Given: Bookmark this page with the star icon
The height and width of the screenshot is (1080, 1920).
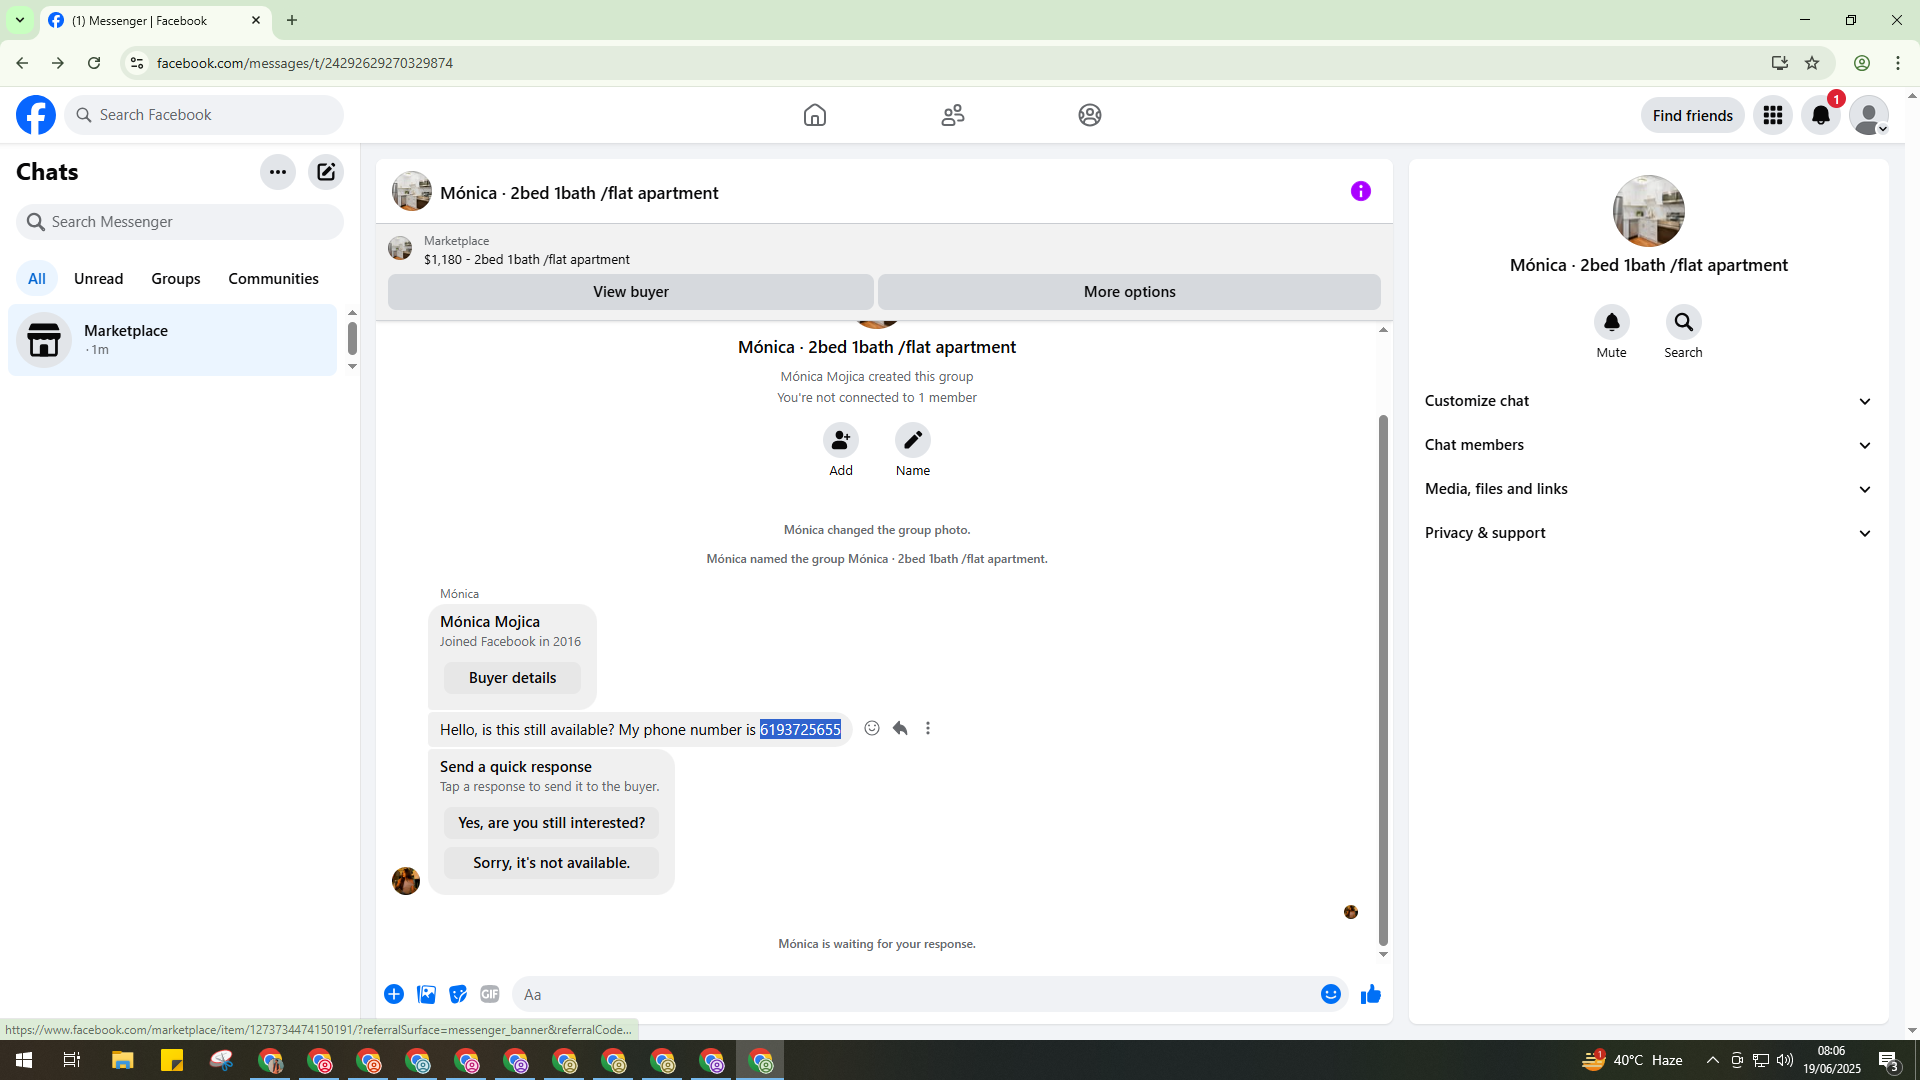Looking at the screenshot, I should point(1812,63).
